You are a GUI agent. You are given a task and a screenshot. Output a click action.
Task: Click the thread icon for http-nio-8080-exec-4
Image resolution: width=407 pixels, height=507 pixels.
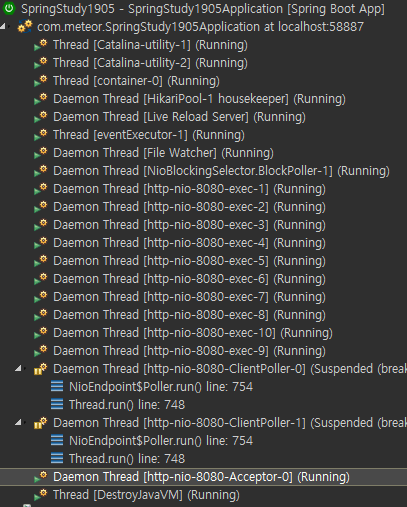pyautogui.click(x=41, y=243)
